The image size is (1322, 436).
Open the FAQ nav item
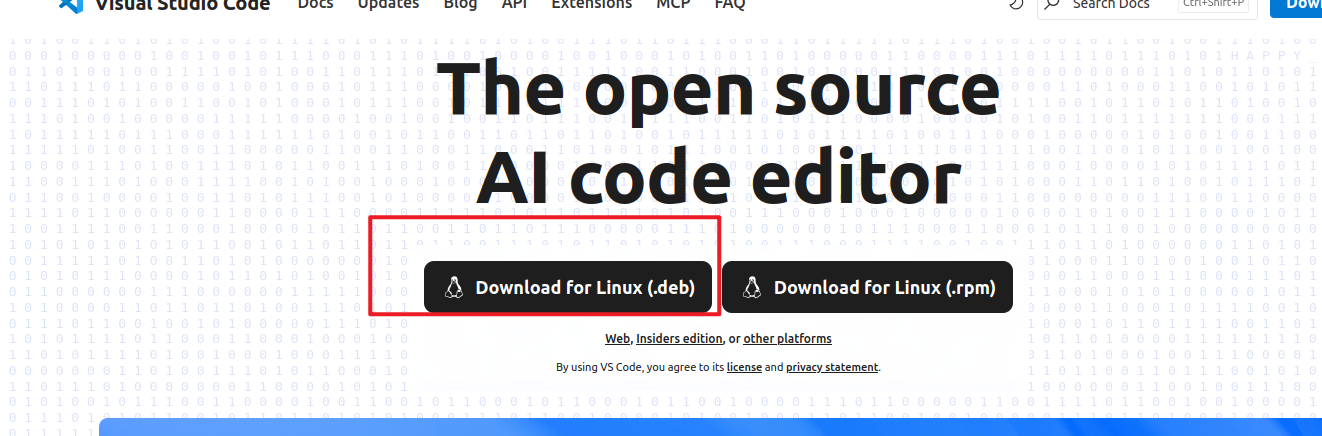pos(730,4)
